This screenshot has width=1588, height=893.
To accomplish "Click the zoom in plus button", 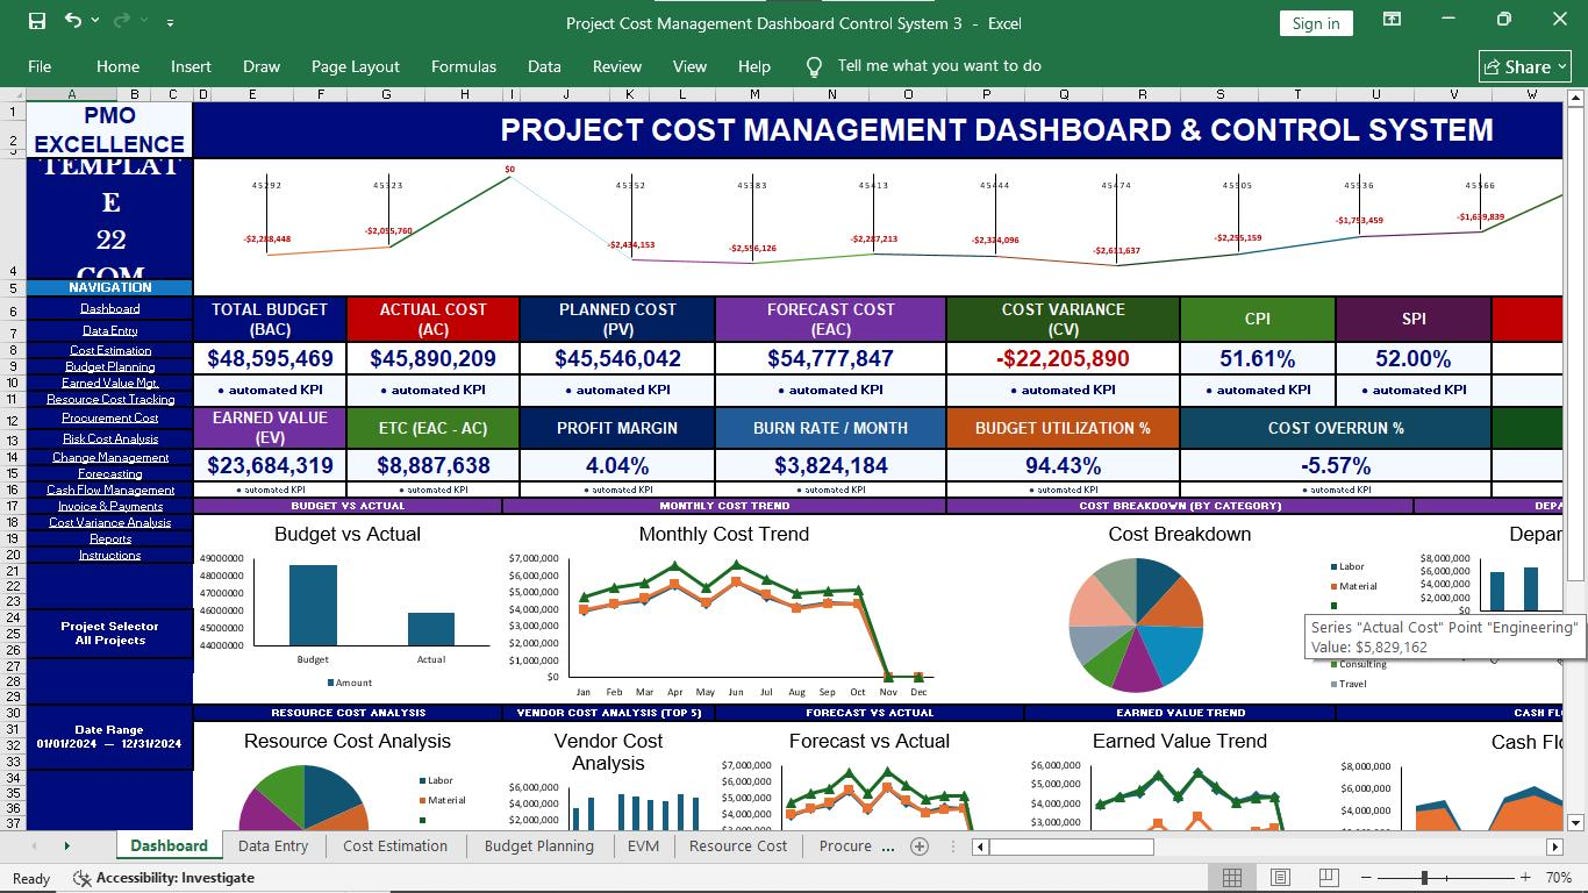I will (1525, 877).
